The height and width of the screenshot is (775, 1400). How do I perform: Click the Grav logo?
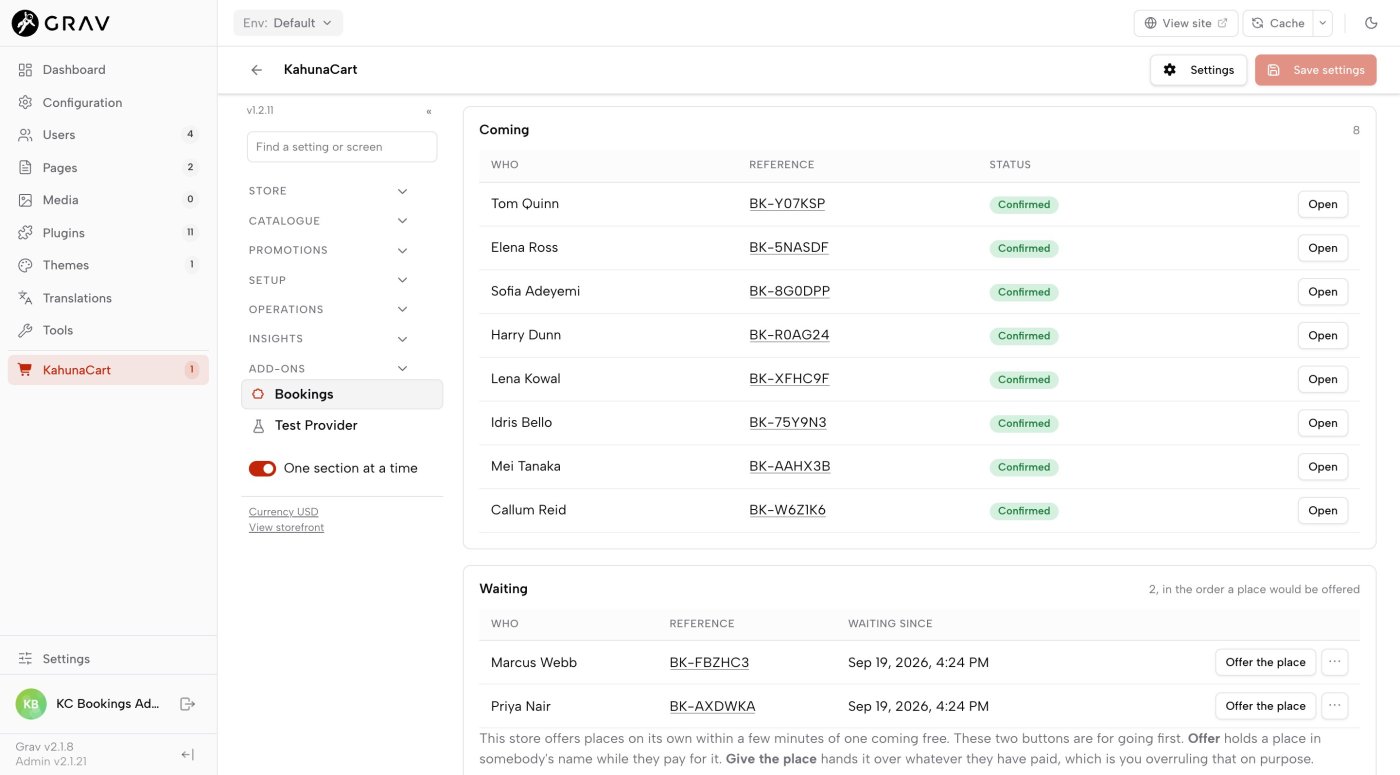(x=61, y=22)
